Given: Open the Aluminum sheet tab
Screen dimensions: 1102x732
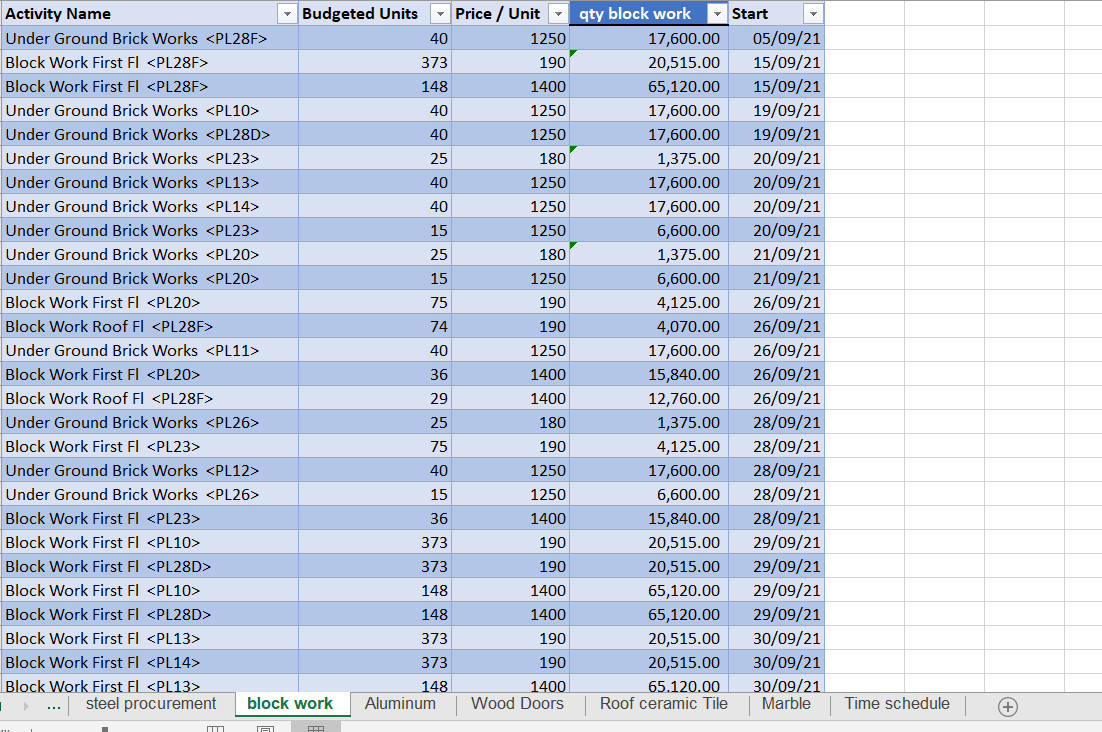Looking at the screenshot, I should (400, 704).
